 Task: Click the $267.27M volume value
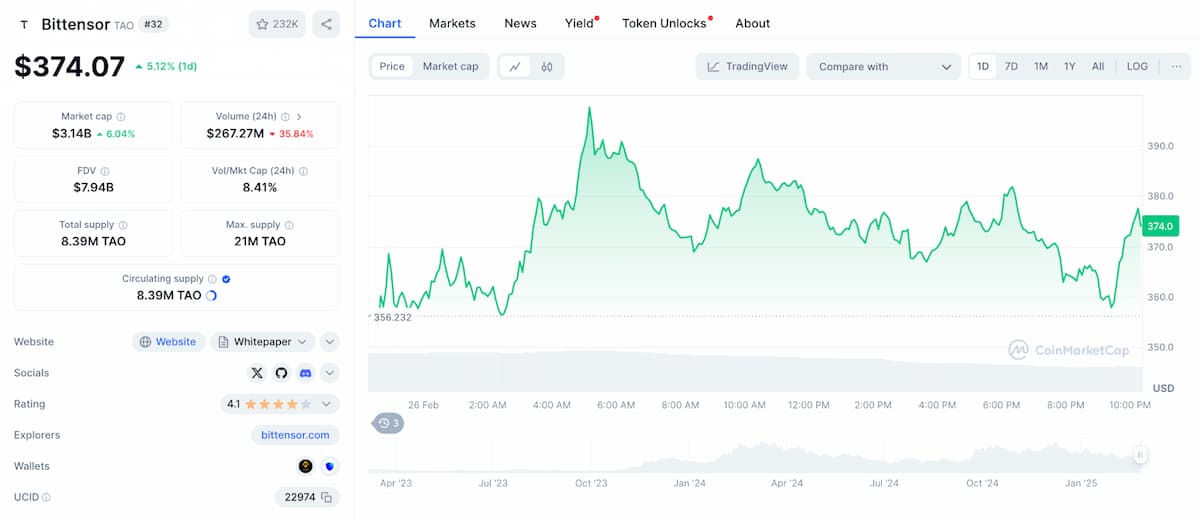point(235,133)
